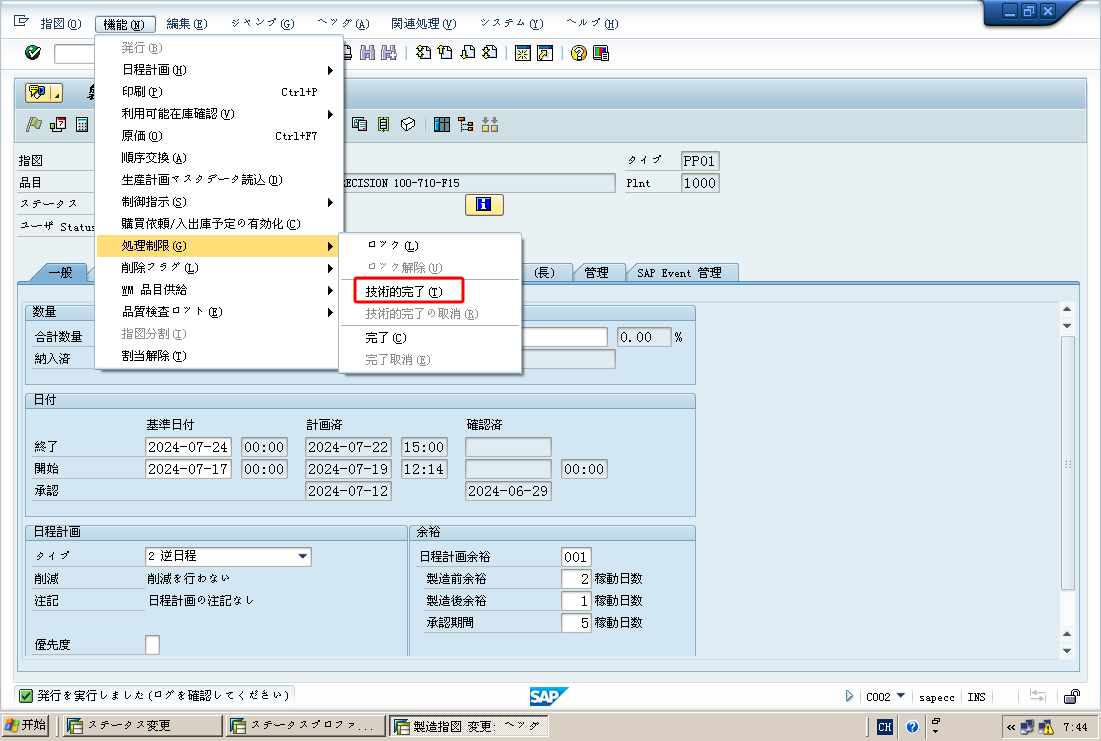1101x741 pixels.
Task: Click the calculator costing icon
Action: click(x=80, y=124)
